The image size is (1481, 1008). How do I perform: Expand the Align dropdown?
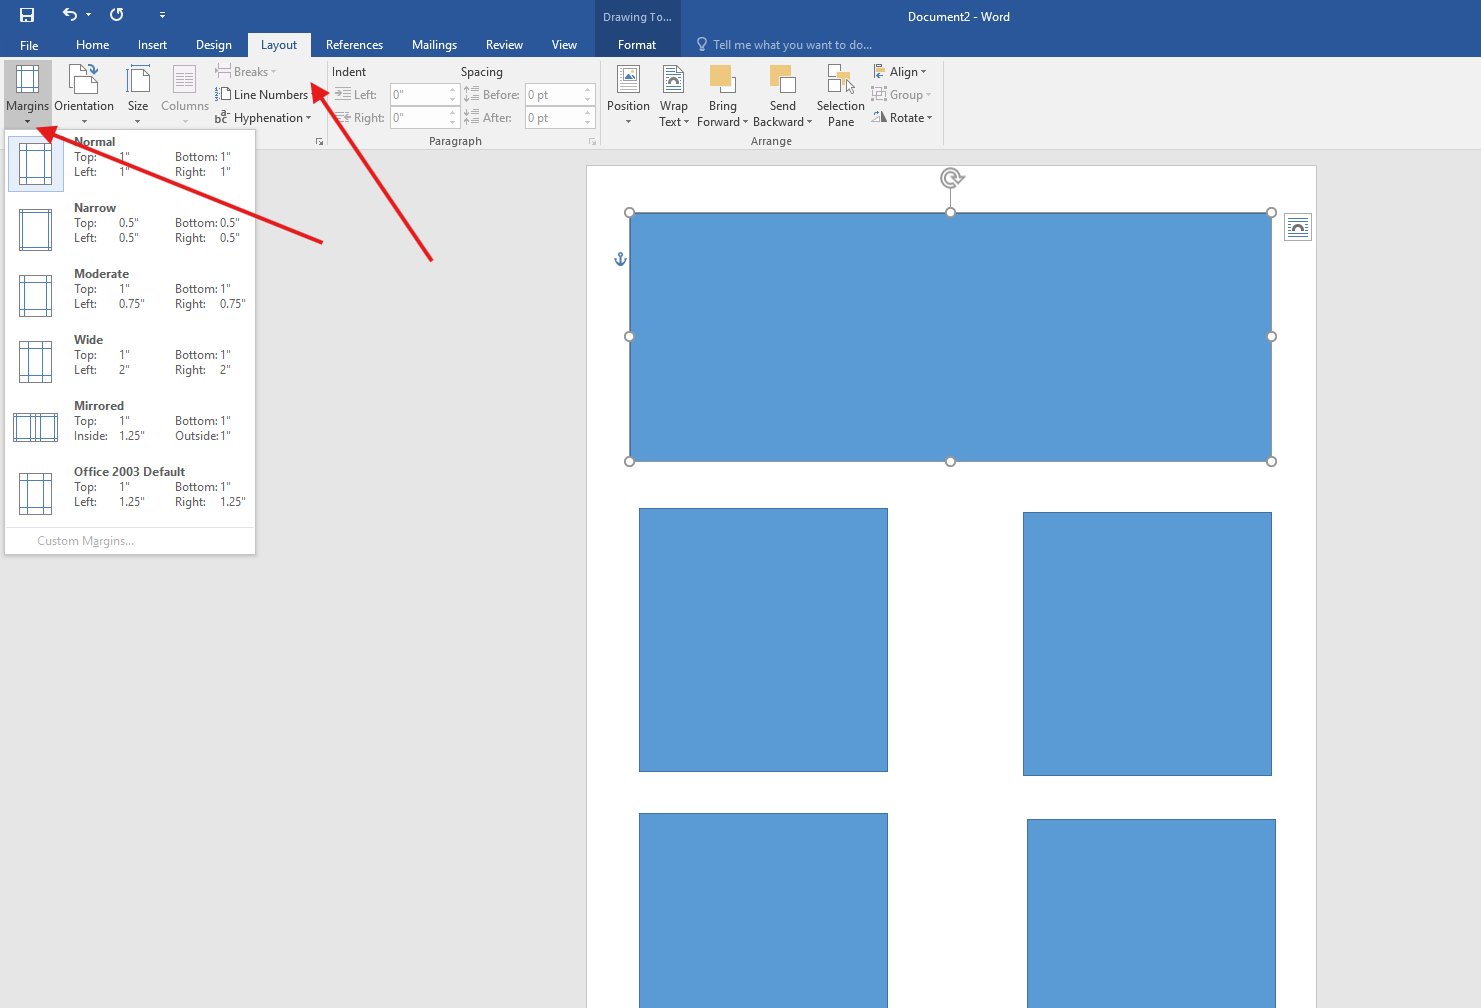click(900, 72)
